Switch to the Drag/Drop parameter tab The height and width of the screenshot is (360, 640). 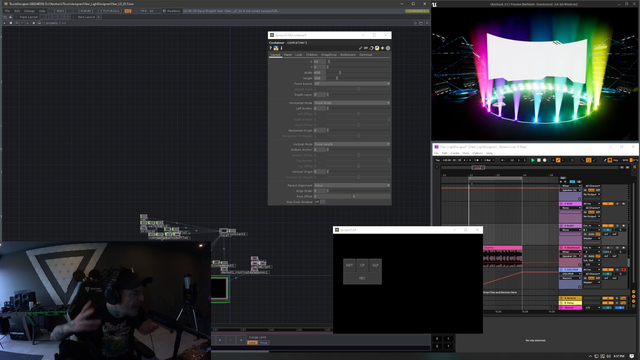click(329, 55)
